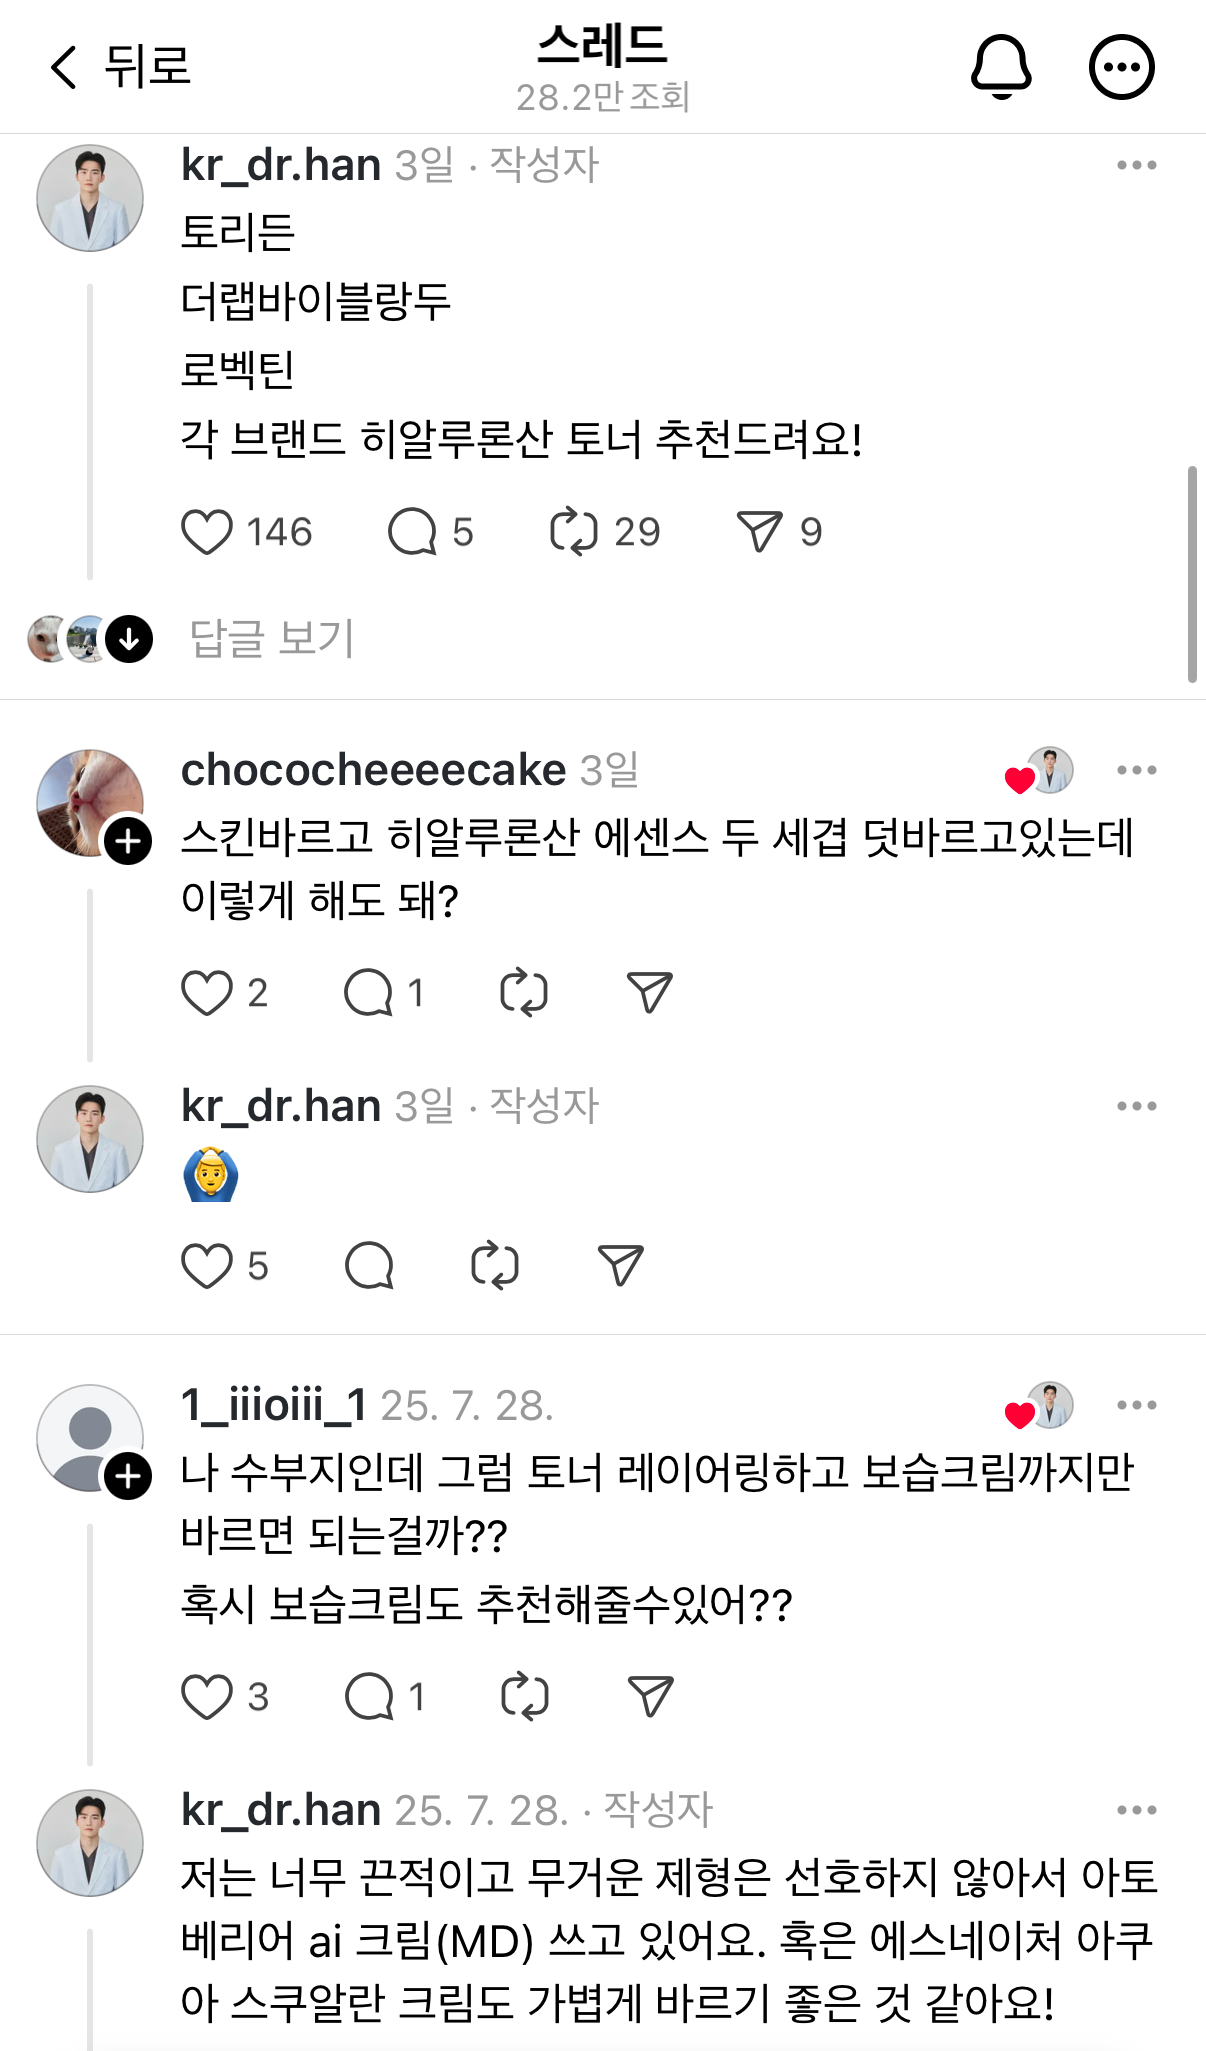This screenshot has width=1206, height=2051.
Task: Open the 1_iiioiii_1 username profile link
Action: tap(273, 1405)
